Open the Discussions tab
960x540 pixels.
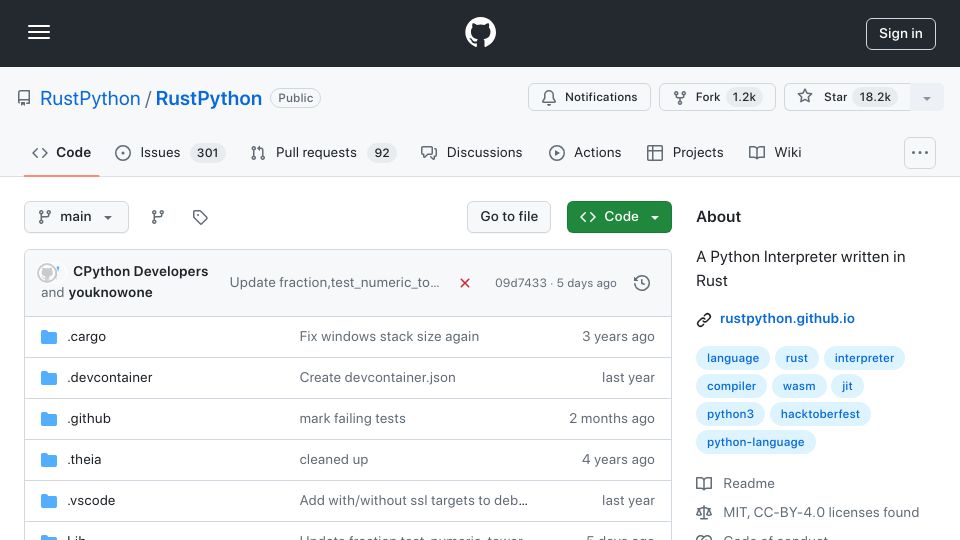(471, 152)
